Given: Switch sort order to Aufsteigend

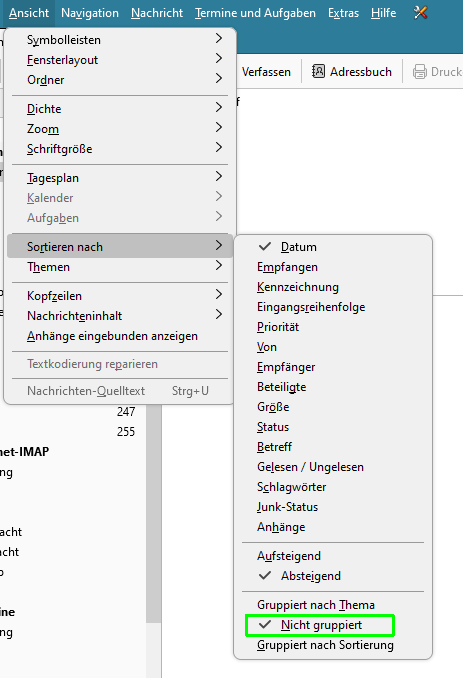Looking at the screenshot, I should pyautogui.click(x=333, y=556).
